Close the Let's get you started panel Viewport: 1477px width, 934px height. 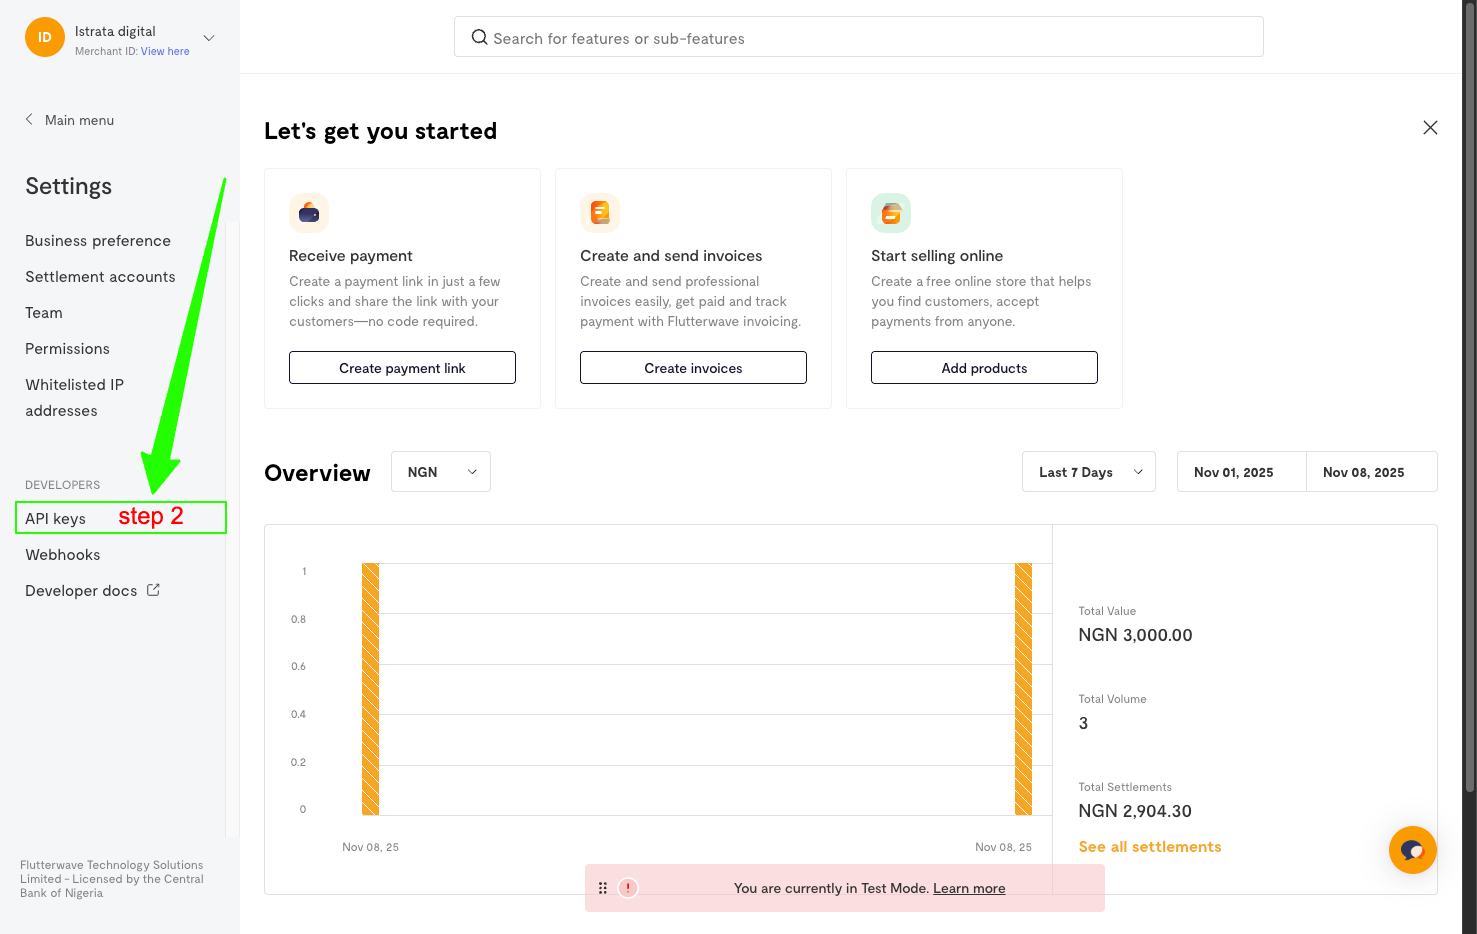[x=1430, y=128]
